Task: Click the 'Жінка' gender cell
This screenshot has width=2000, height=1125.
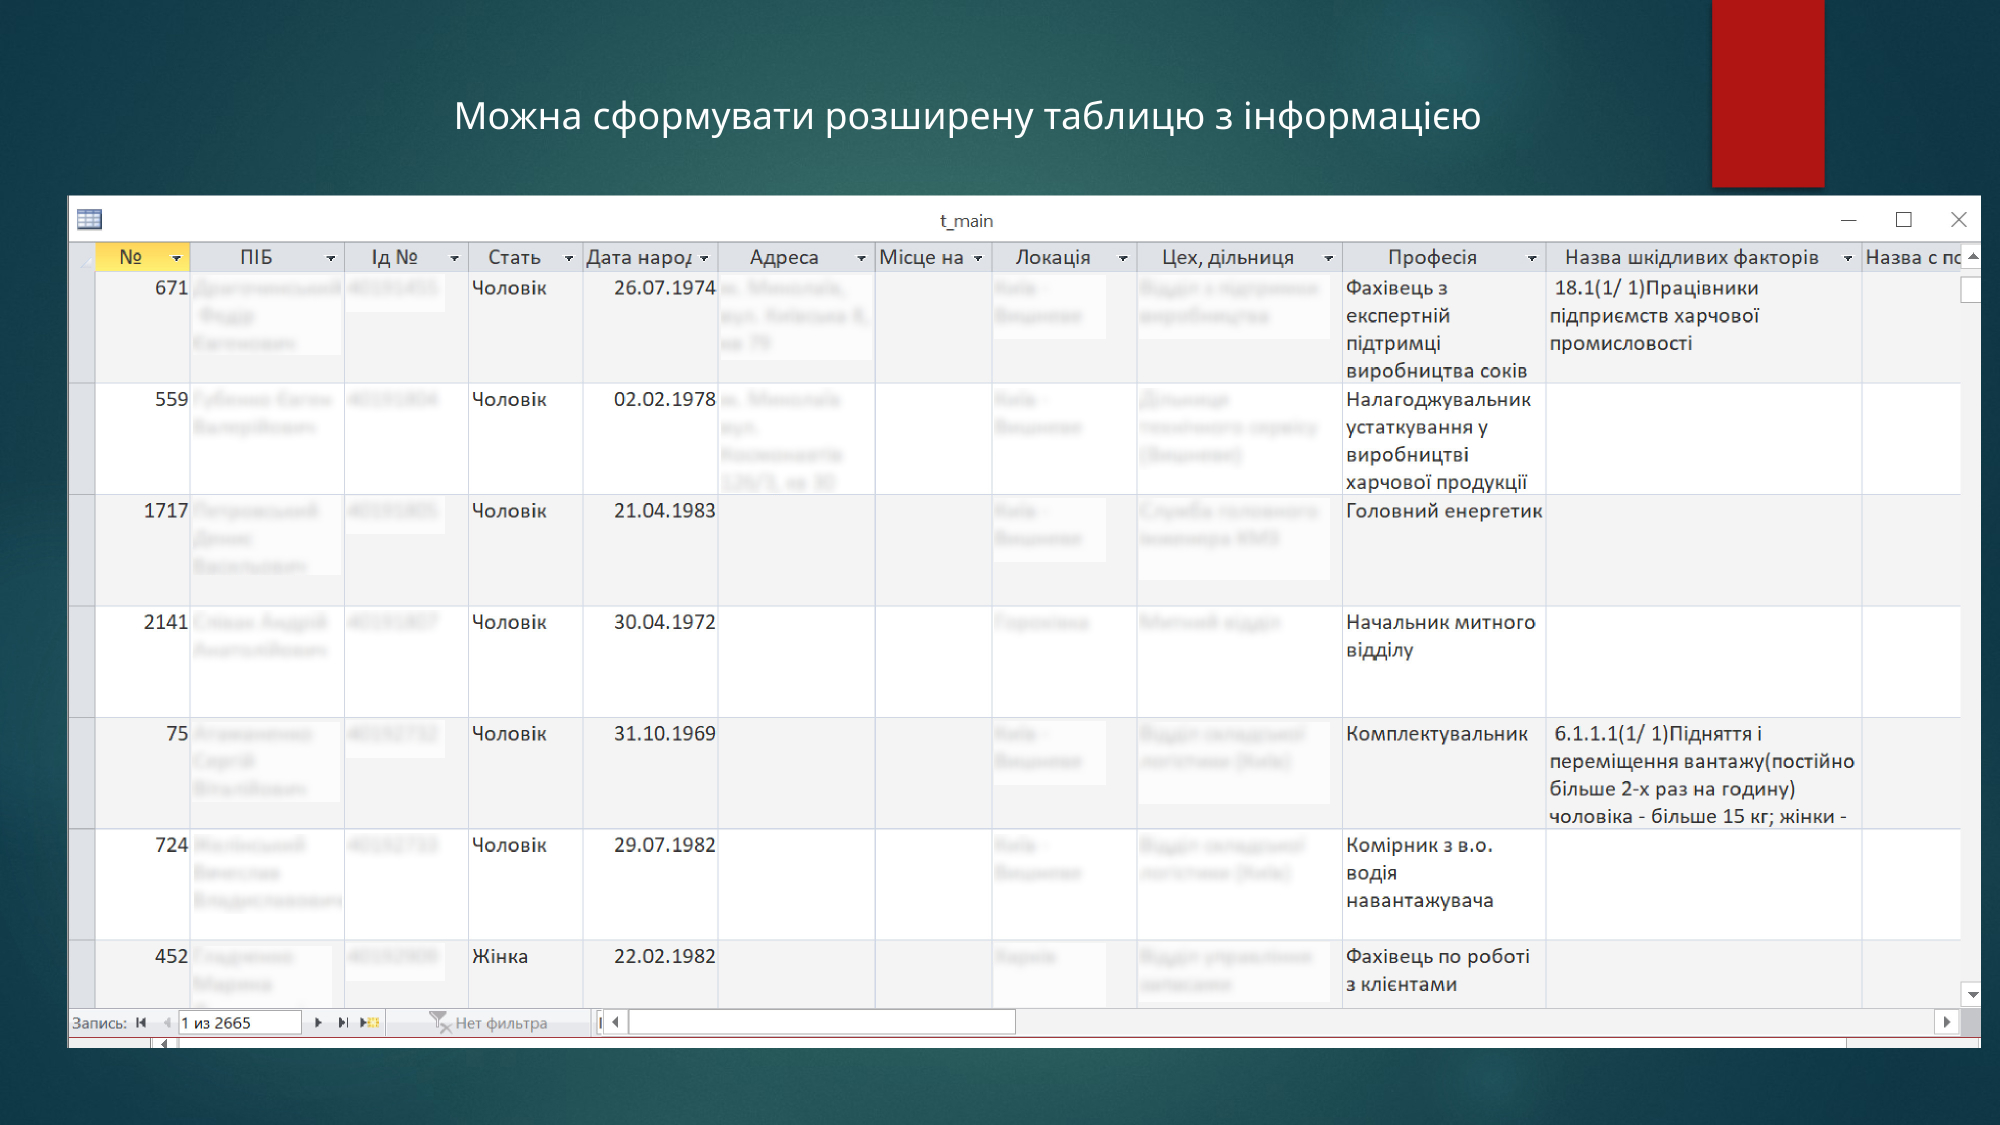Action: pyautogui.click(x=526, y=974)
